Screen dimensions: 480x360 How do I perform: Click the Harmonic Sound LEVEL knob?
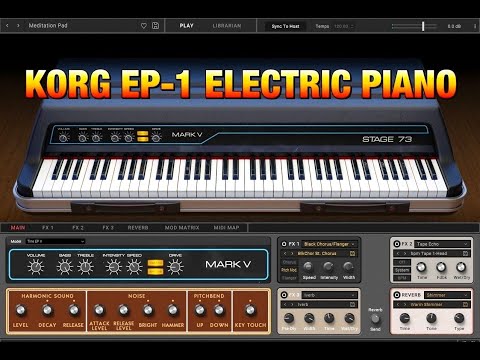[x=21, y=310]
